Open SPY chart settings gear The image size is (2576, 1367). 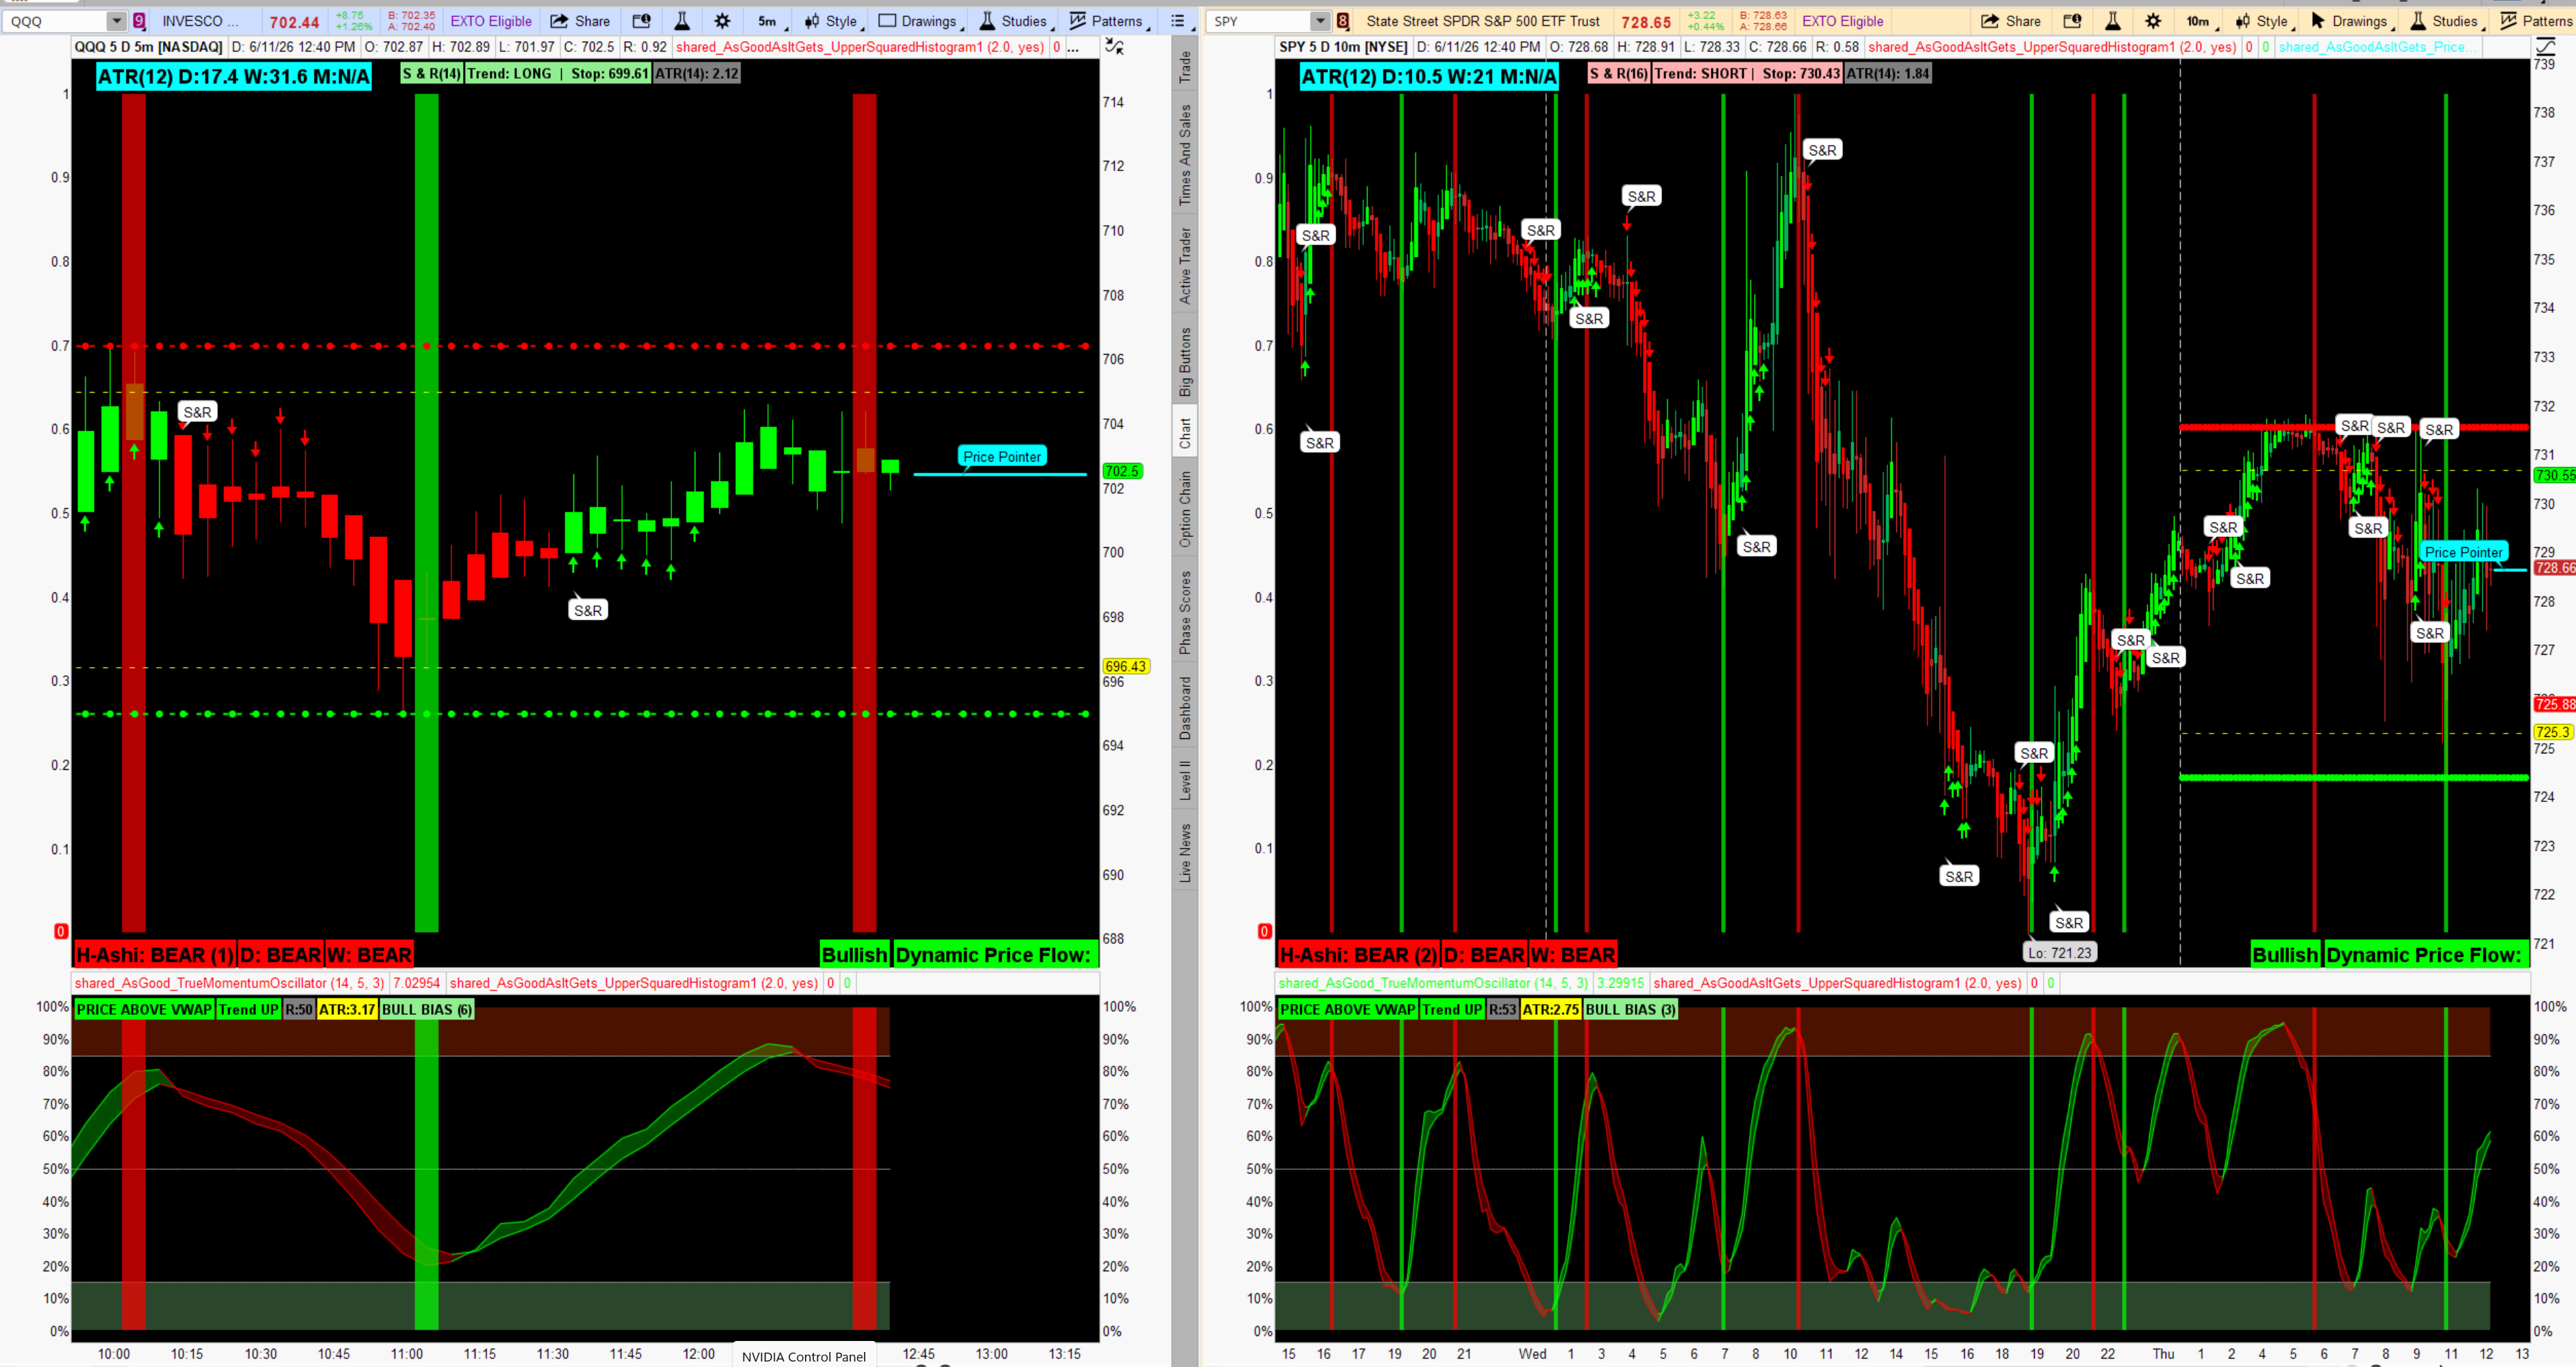(x=2153, y=21)
